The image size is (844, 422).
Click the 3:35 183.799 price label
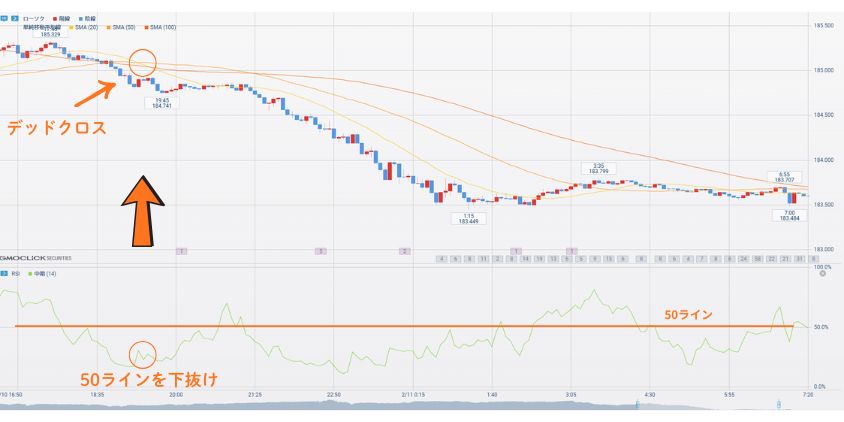pos(598,169)
